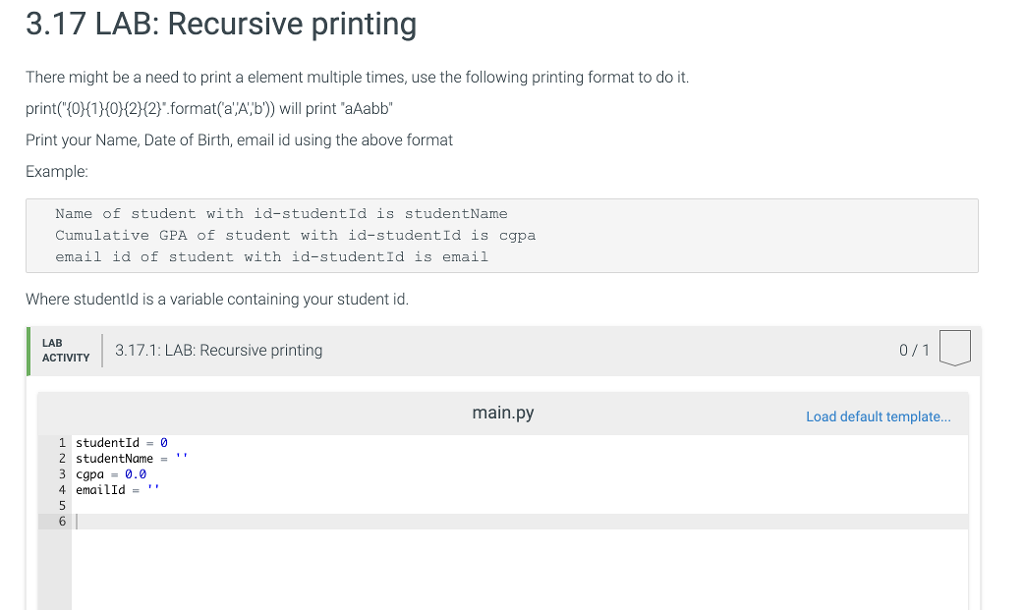Click the page heading 3.17 LAB: Recursive printing
1024x610 pixels.
[x=221, y=24]
